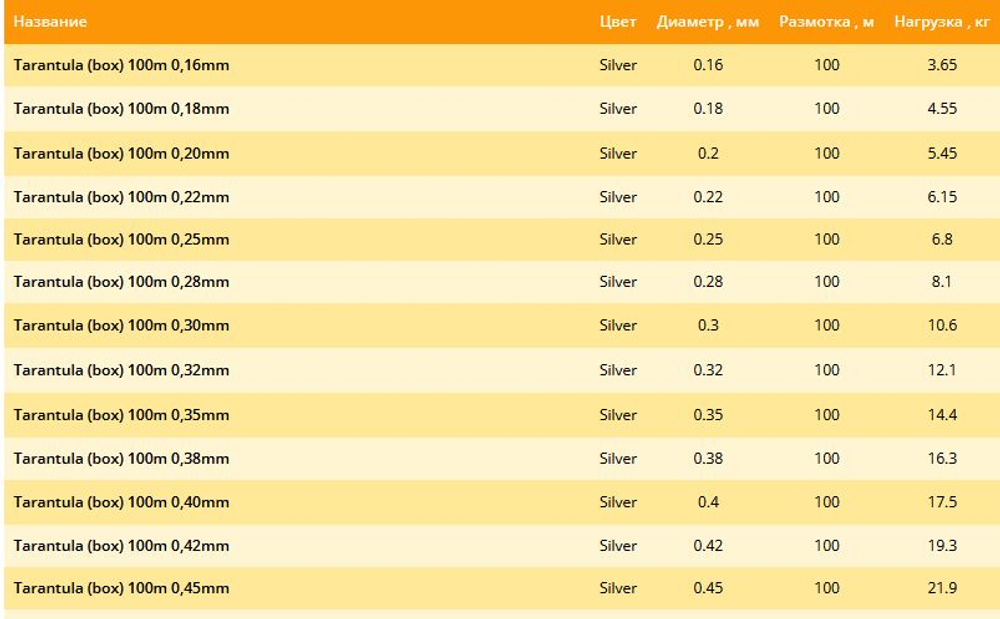Viewport: 1000px width, 619px height.
Task: Select Tarantula (box) 100m 0,40mm name
Action: click(x=121, y=502)
